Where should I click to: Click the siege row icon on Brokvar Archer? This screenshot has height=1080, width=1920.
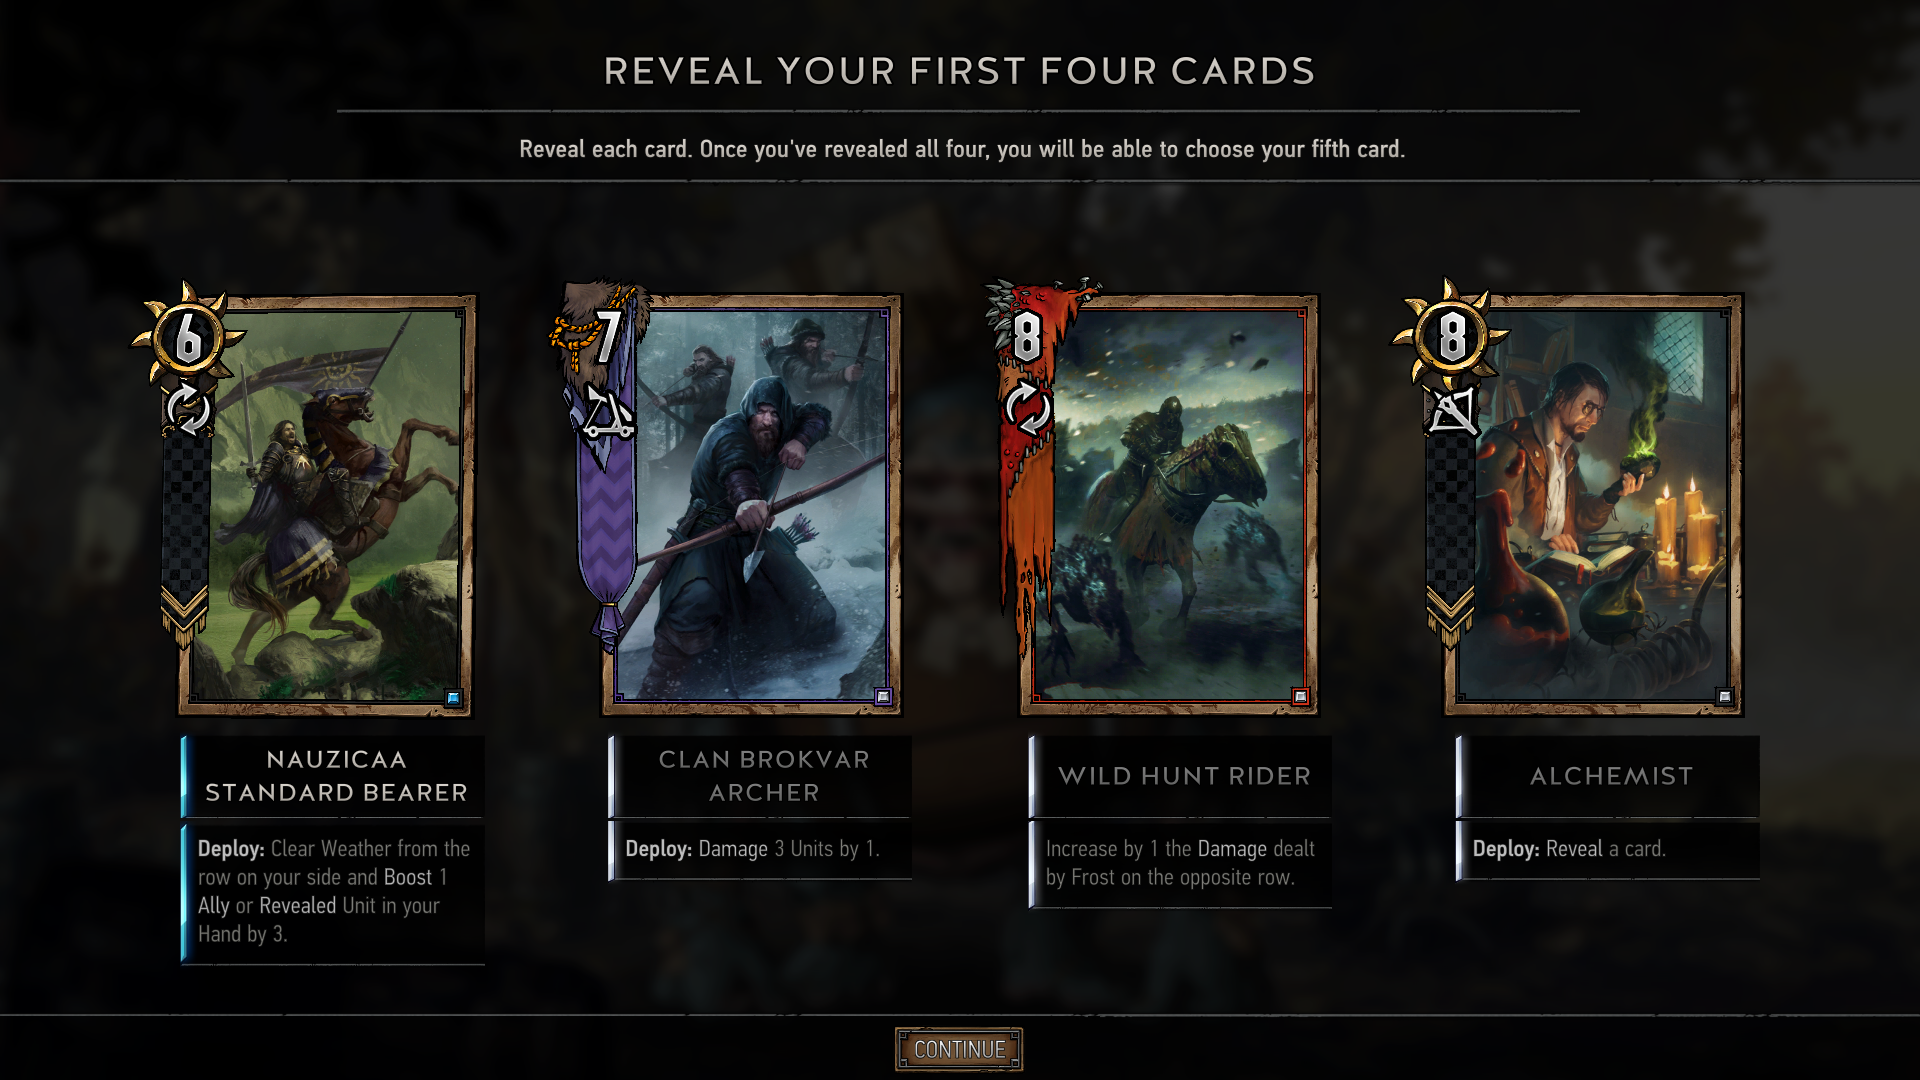[x=608, y=413]
